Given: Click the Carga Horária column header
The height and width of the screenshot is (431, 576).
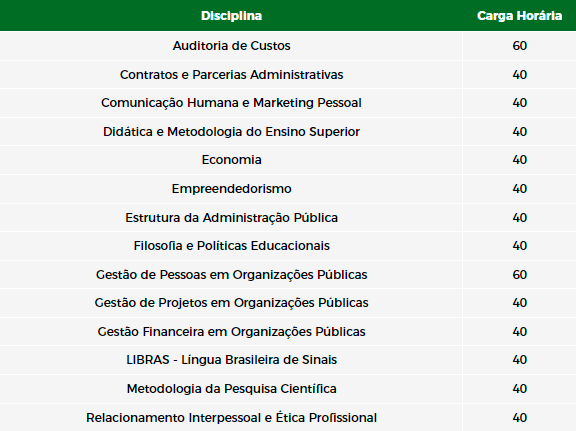Looking at the screenshot, I should (519, 16).
